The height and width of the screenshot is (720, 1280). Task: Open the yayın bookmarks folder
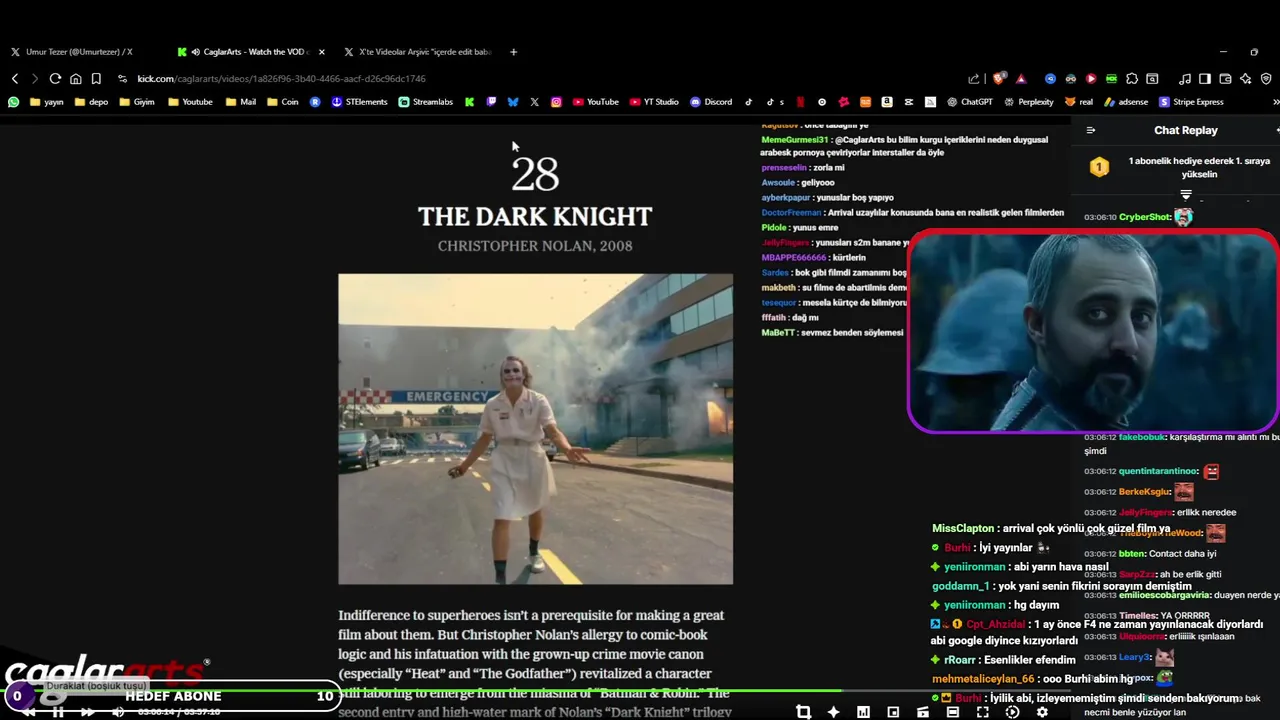(x=47, y=102)
